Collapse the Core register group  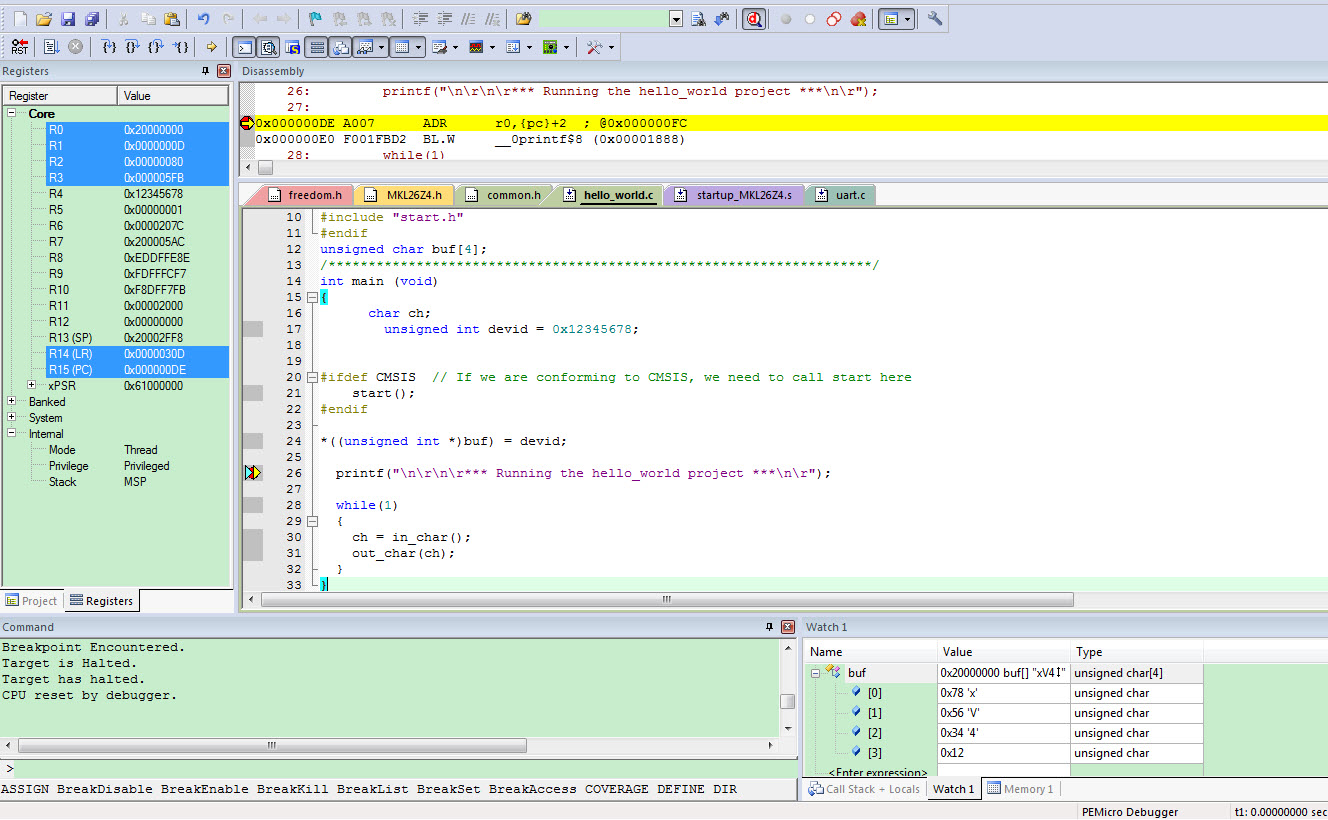12,114
